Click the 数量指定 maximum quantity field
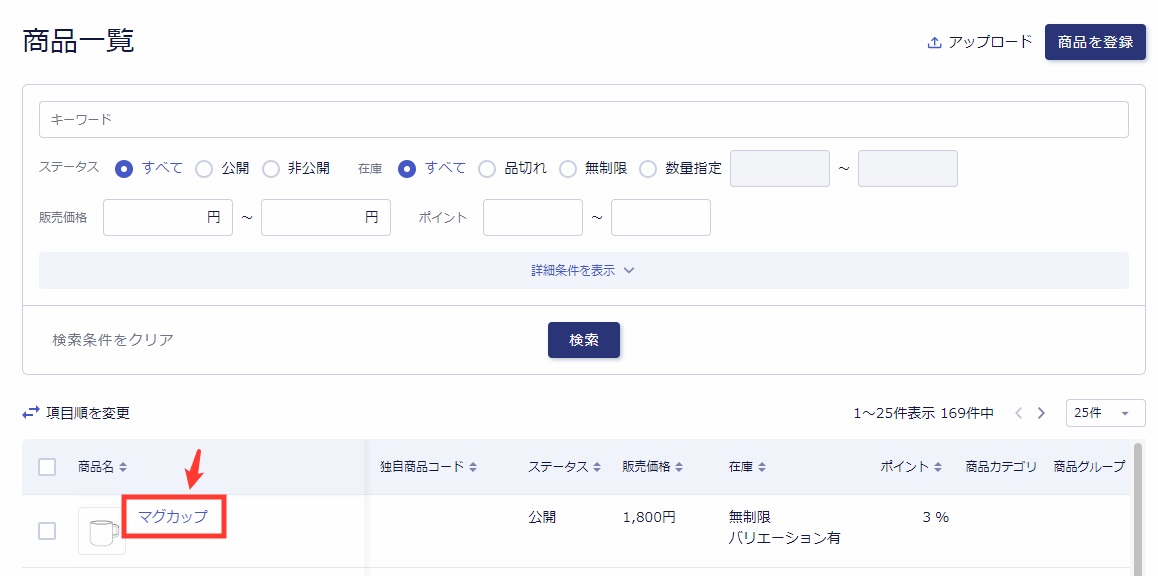 pos(908,168)
